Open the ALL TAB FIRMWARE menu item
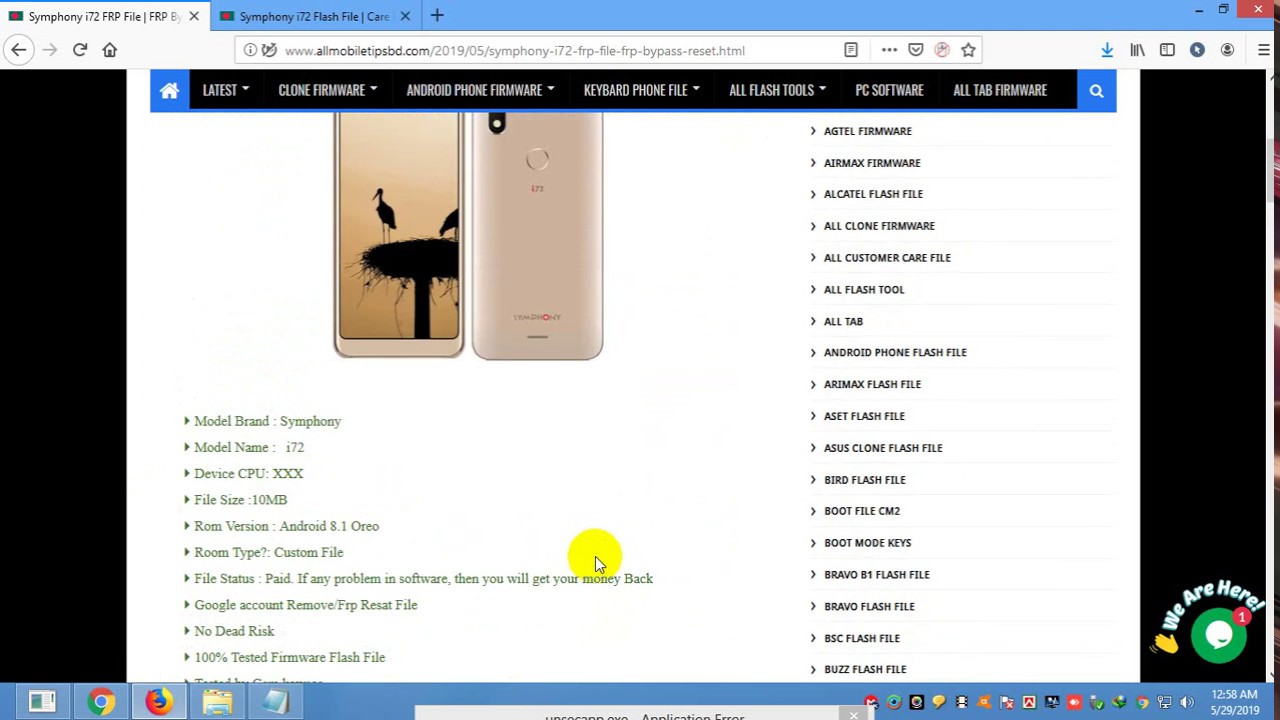 (1000, 90)
